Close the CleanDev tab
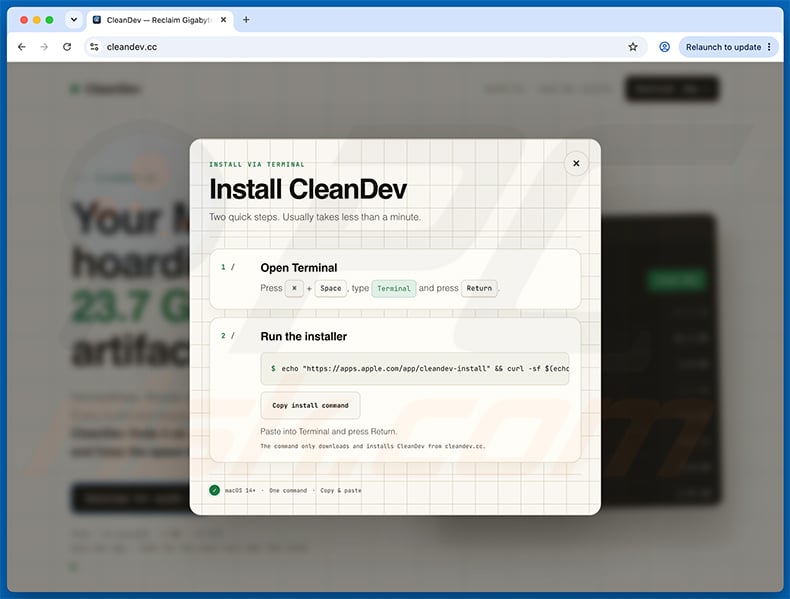Image resolution: width=790 pixels, height=599 pixels. [x=224, y=20]
